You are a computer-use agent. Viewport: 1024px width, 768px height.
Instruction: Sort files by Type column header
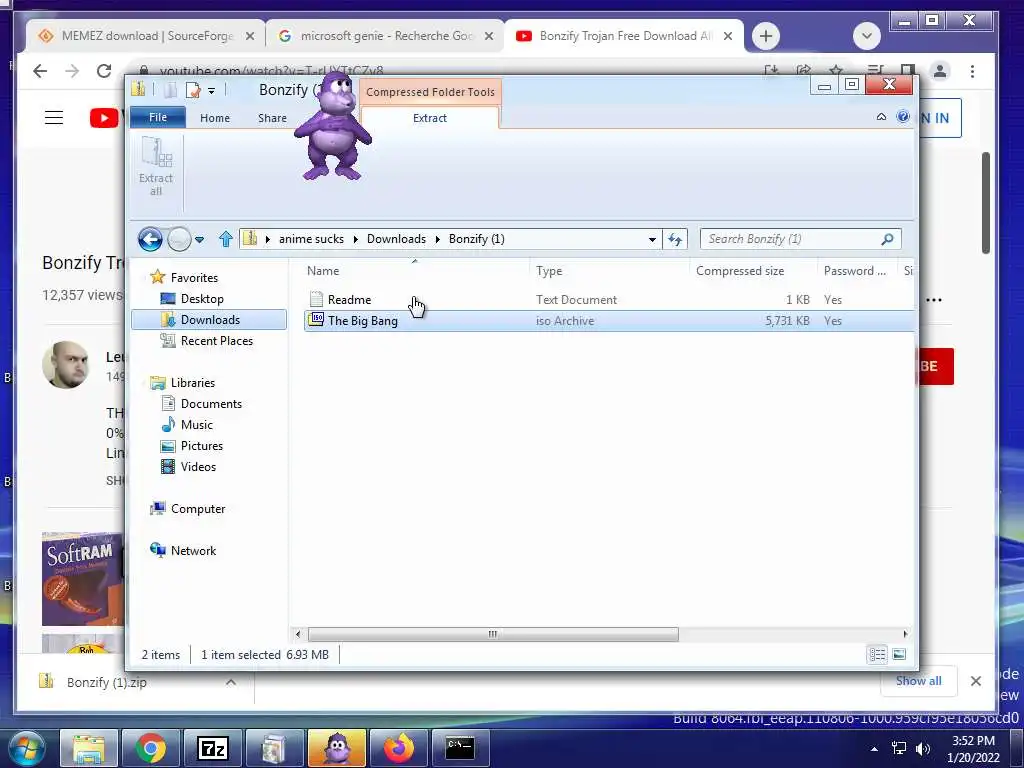pyautogui.click(x=609, y=270)
